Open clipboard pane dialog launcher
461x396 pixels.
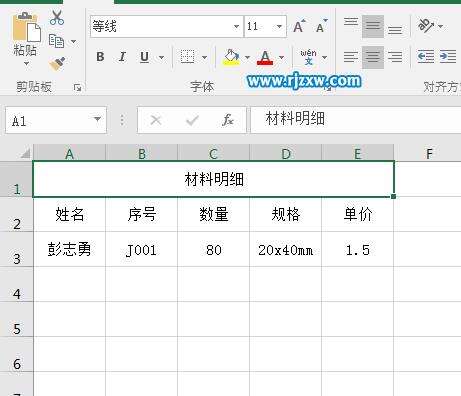point(78,88)
